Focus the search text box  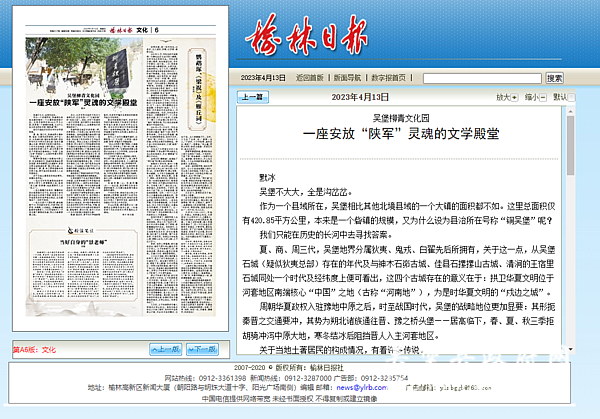[x=482, y=78]
